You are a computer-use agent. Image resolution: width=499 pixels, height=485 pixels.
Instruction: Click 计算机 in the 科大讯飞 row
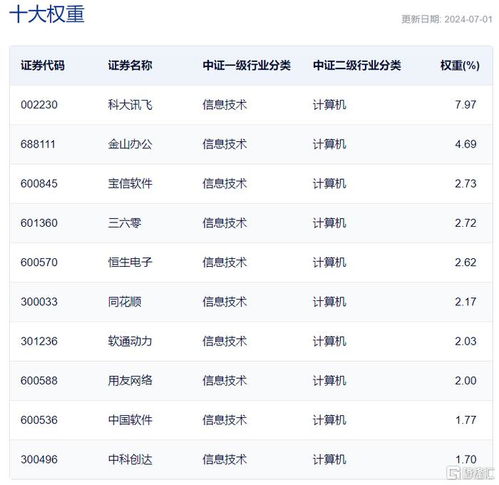pyautogui.click(x=329, y=105)
